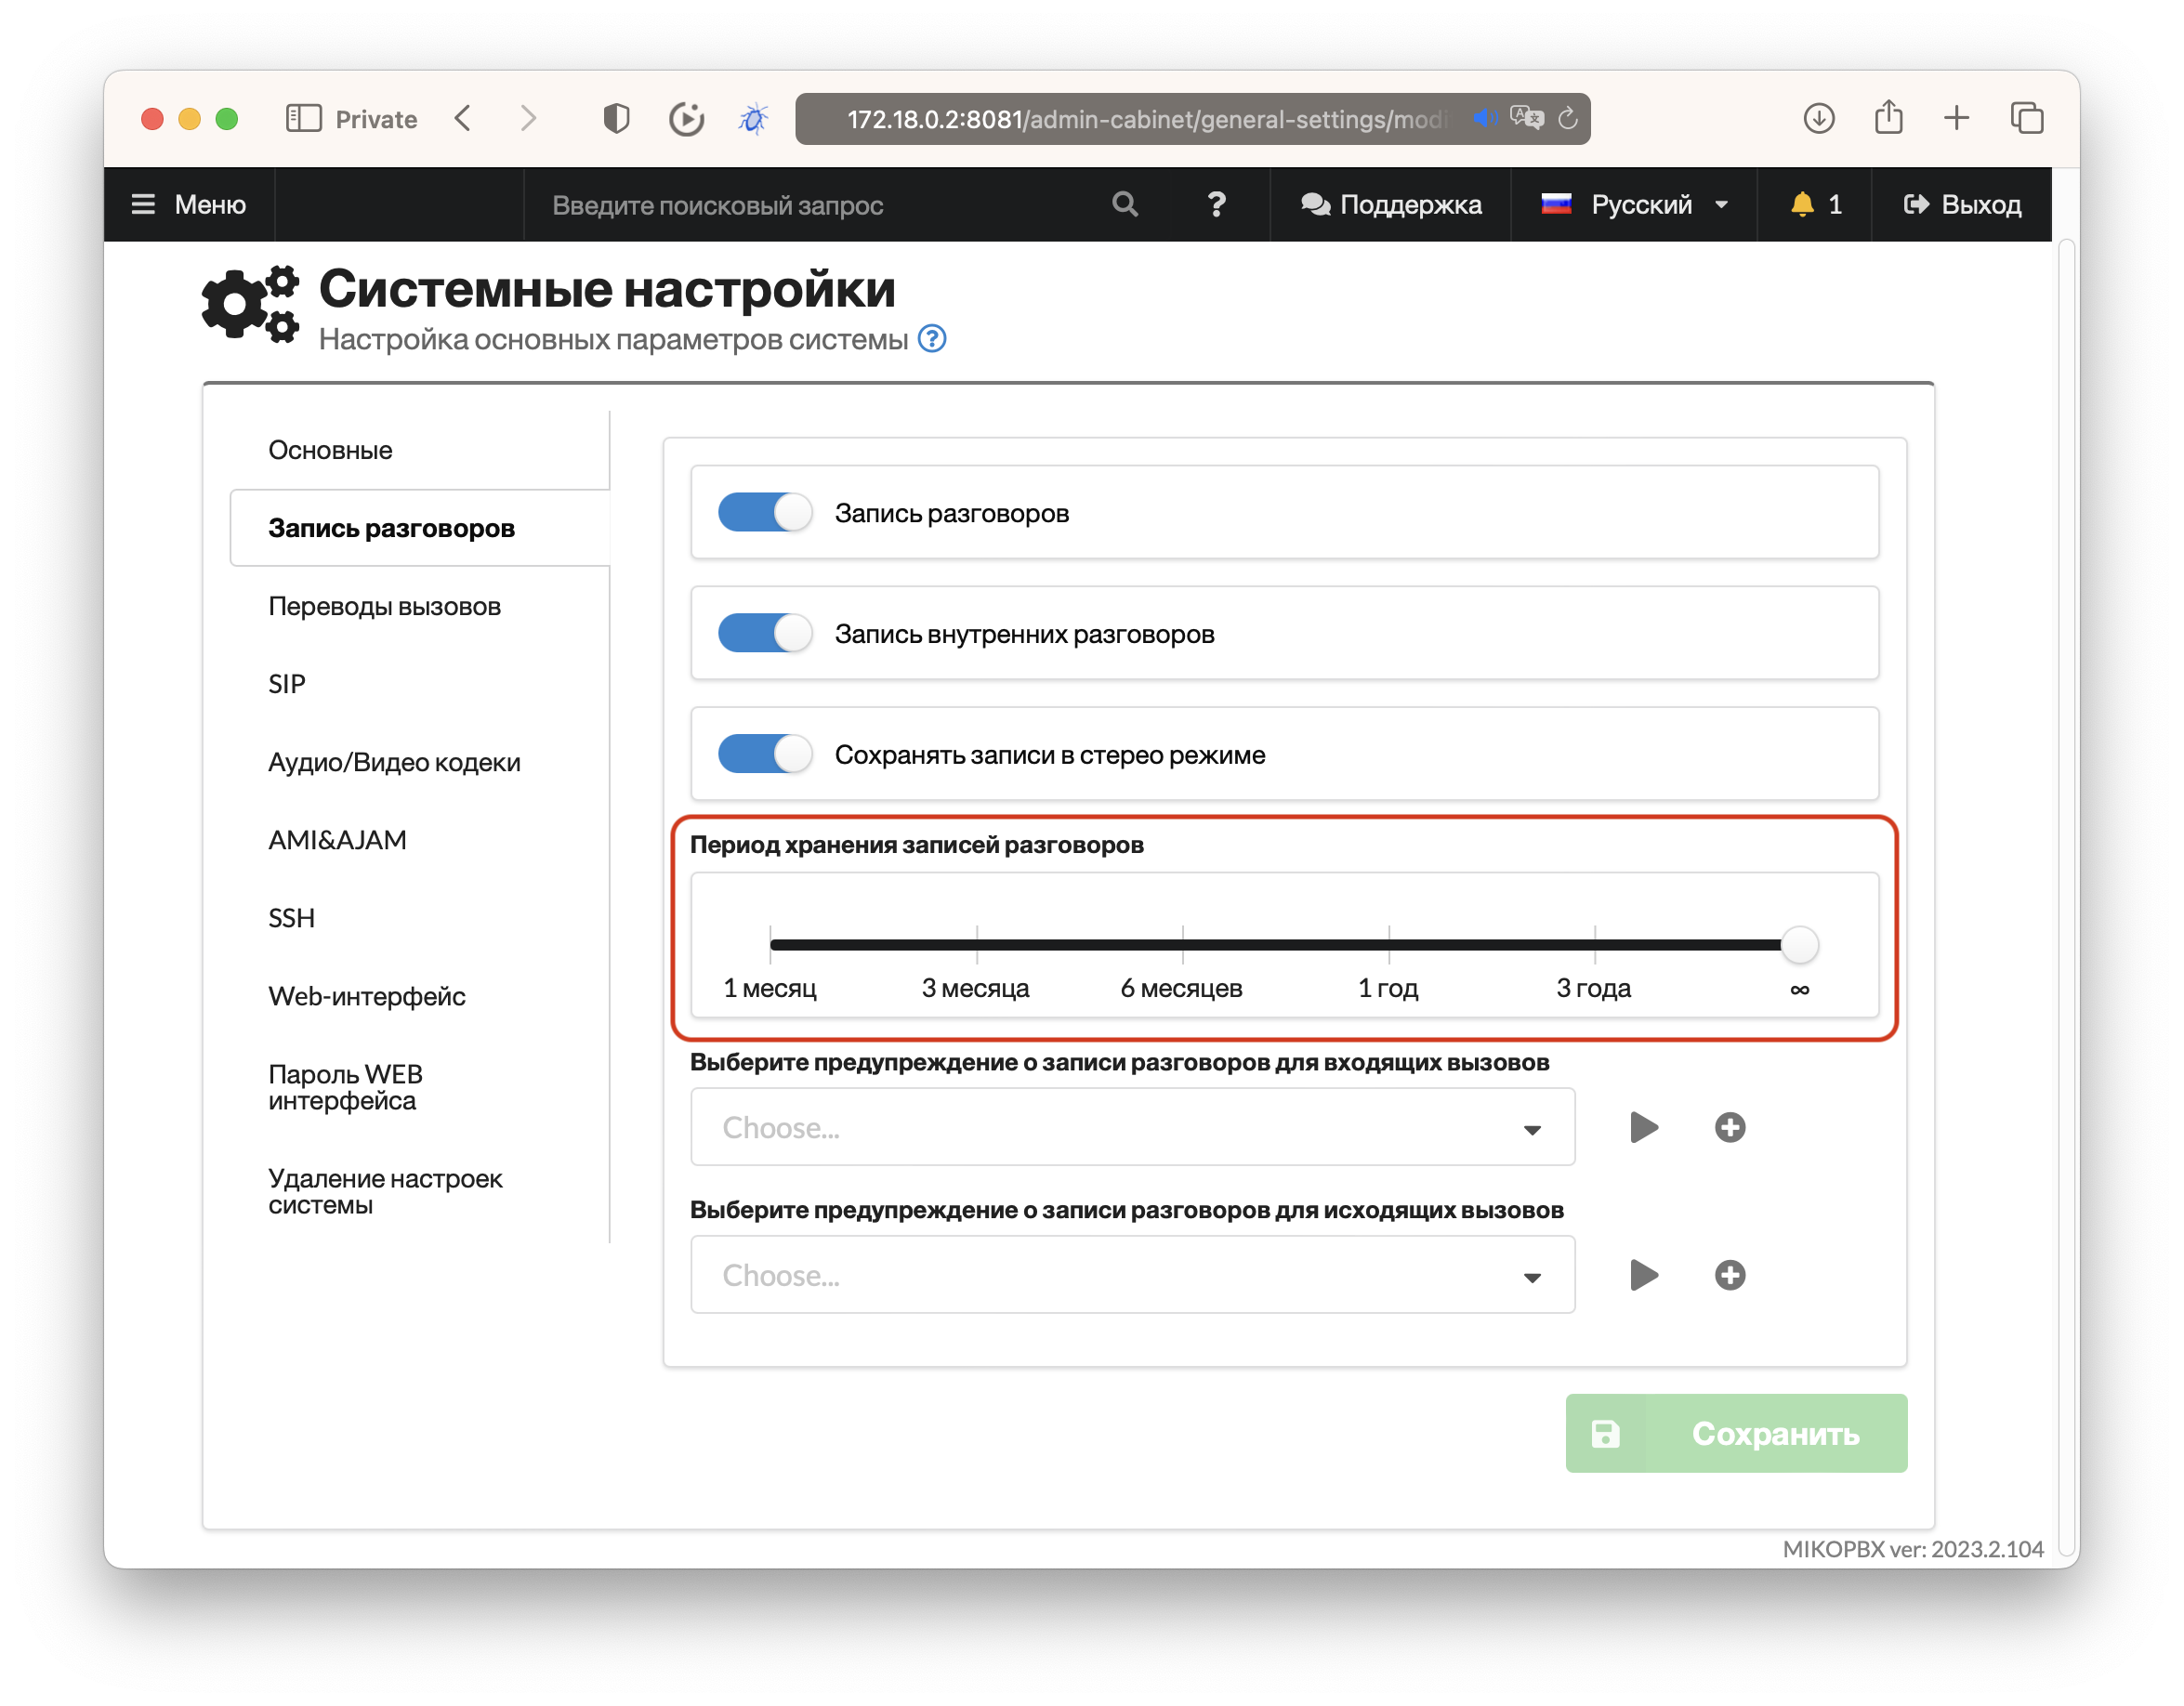Toggle Сохранять записи в стерео режиме

click(x=765, y=754)
